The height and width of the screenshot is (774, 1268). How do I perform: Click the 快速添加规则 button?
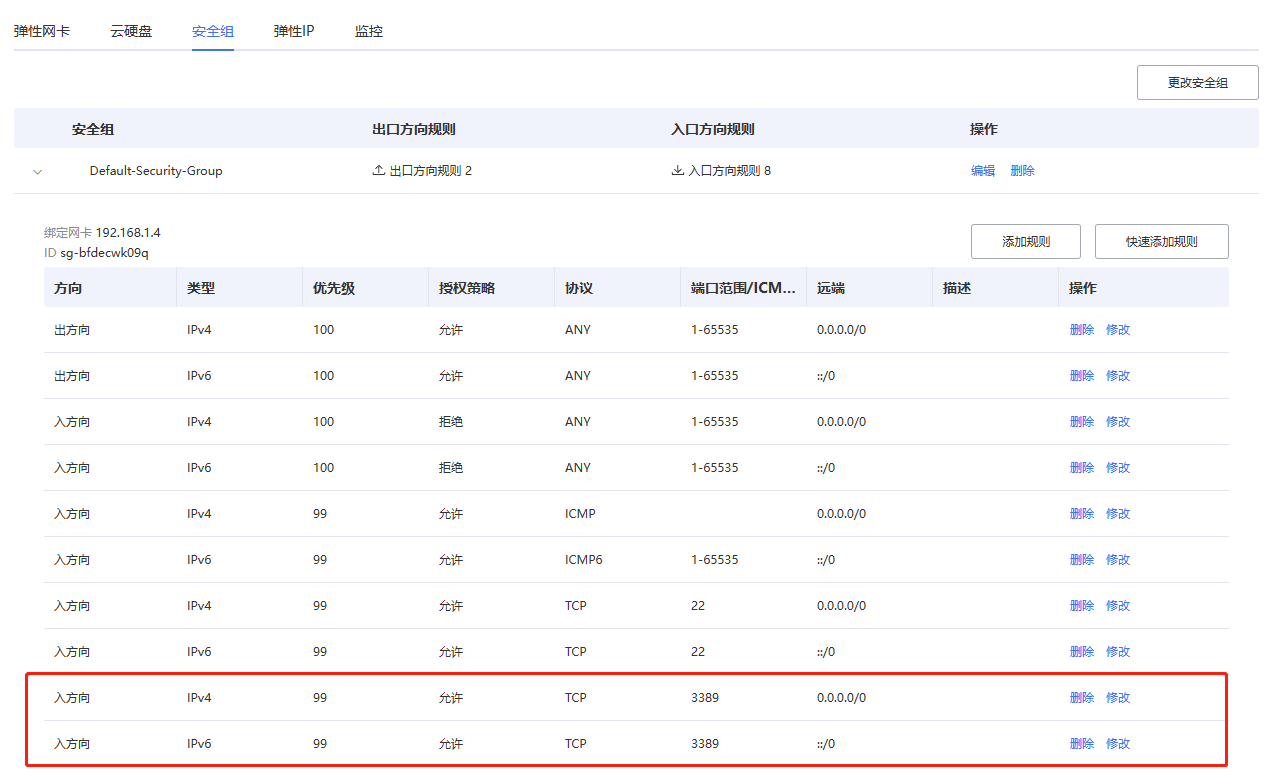coord(1161,242)
